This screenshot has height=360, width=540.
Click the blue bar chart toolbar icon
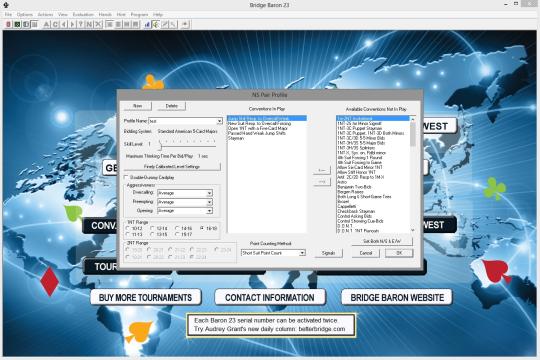click(147, 24)
